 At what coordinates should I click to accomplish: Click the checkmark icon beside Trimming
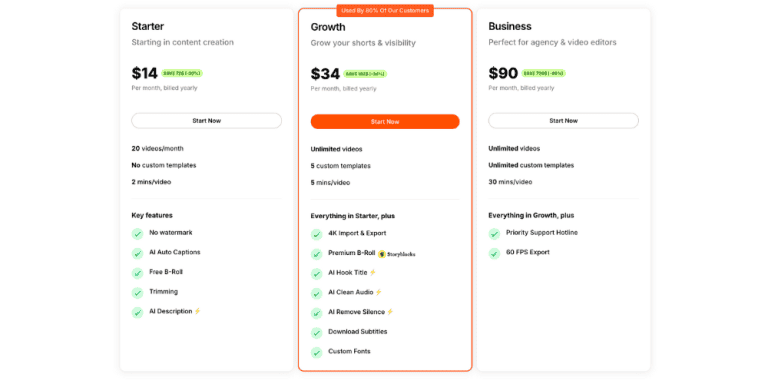click(x=137, y=292)
